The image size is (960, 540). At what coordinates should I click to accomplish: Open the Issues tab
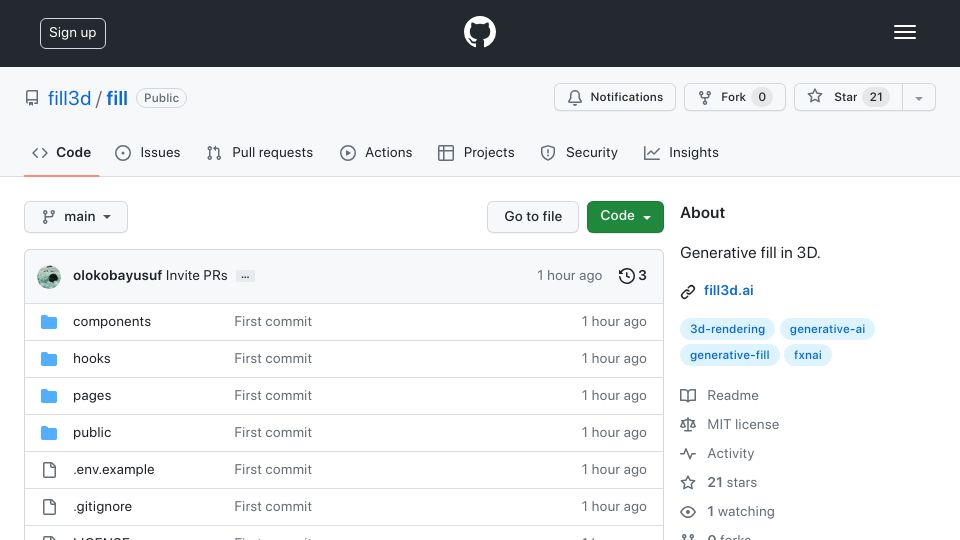[x=148, y=152]
